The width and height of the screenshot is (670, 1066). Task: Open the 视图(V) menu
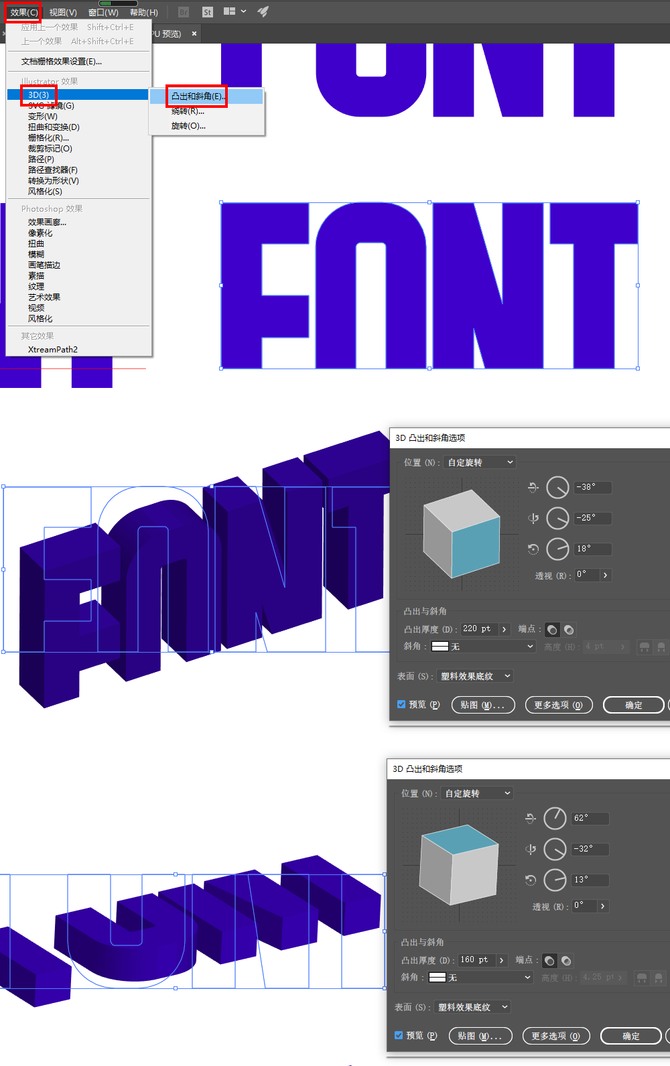tap(63, 12)
